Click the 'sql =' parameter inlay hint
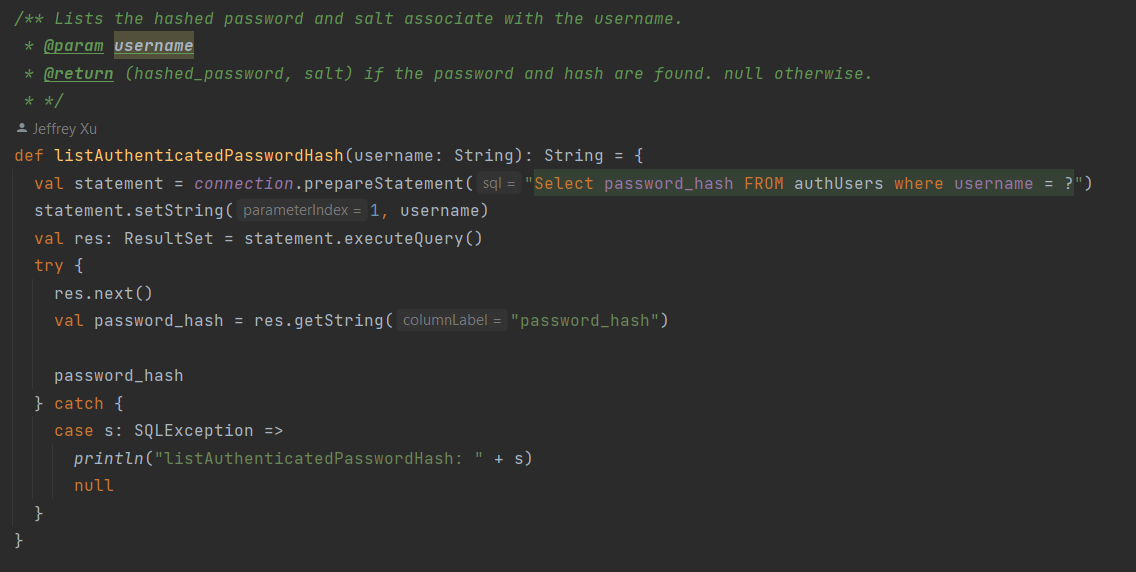The image size is (1136, 572). tap(498, 184)
